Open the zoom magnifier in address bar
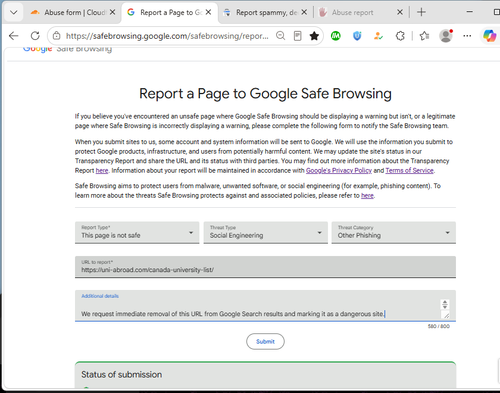 tap(281, 36)
